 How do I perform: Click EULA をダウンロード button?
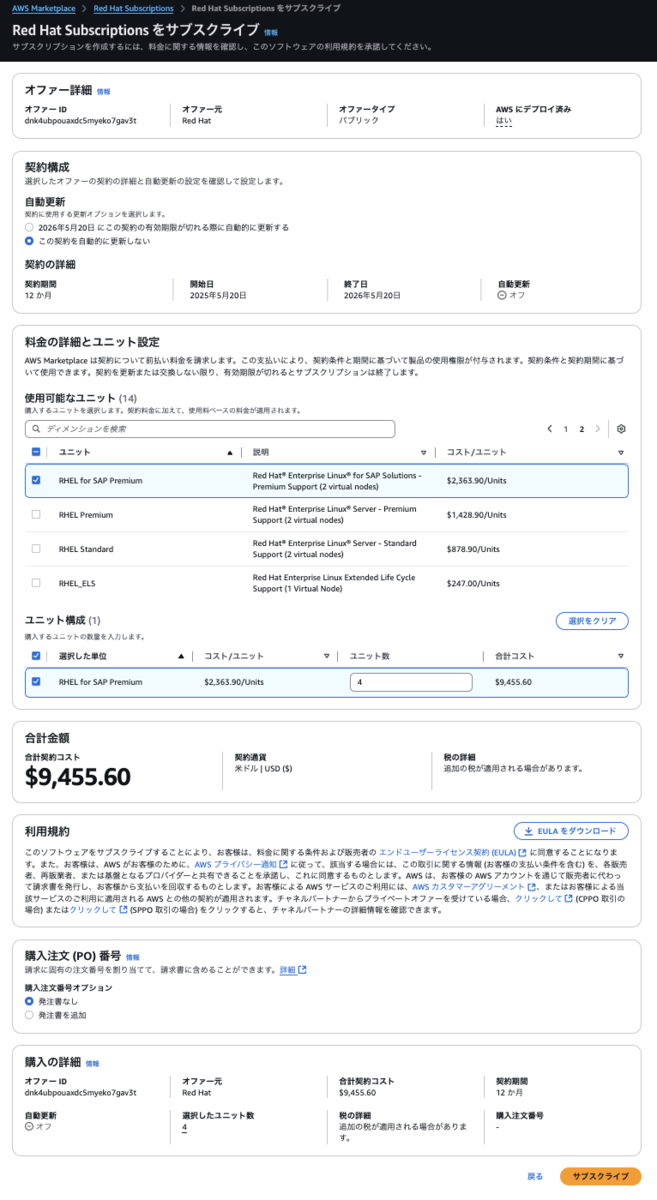coord(571,831)
